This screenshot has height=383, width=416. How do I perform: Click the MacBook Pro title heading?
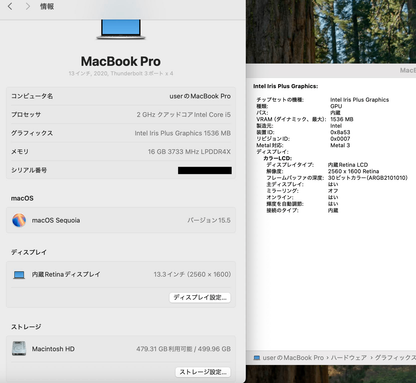(x=121, y=61)
